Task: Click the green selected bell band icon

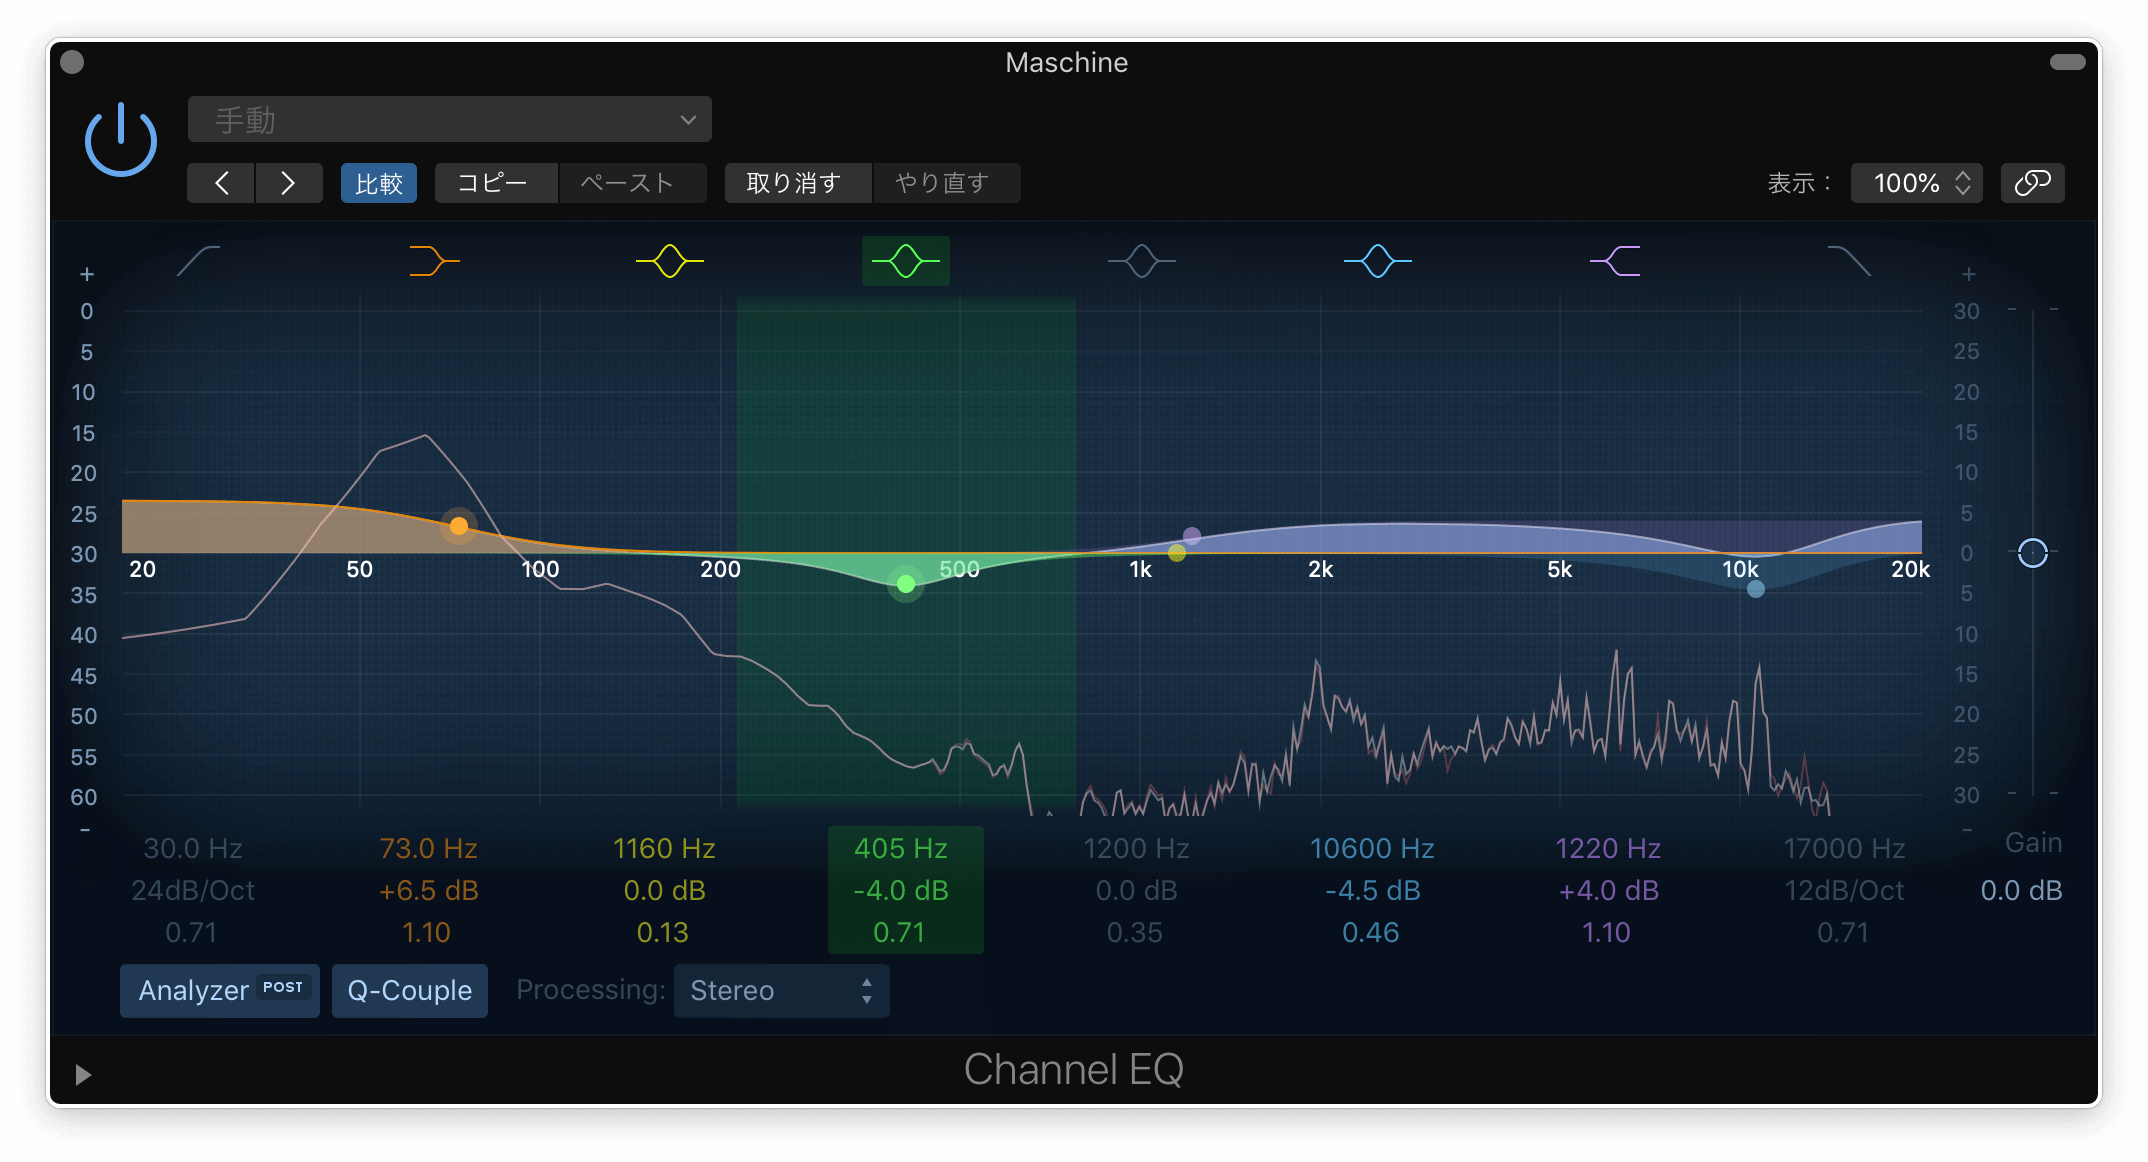Action: tap(906, 261)
